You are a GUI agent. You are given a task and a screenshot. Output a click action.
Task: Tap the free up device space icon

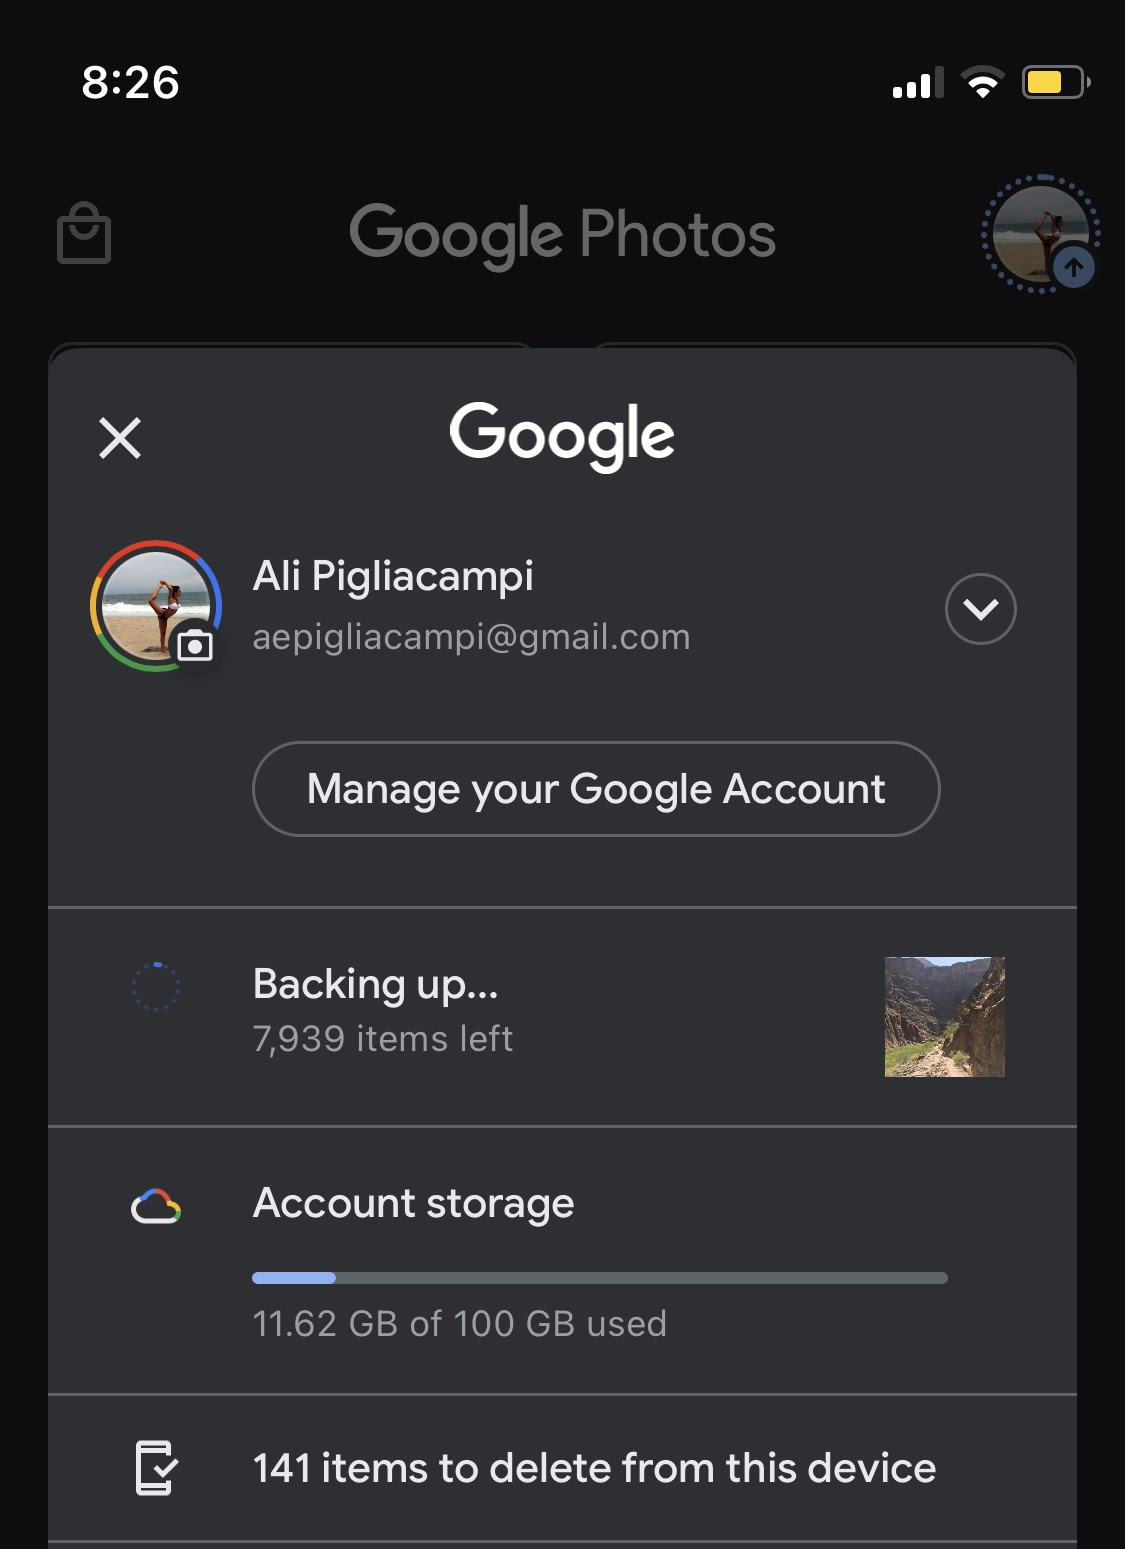(156, 1468)
